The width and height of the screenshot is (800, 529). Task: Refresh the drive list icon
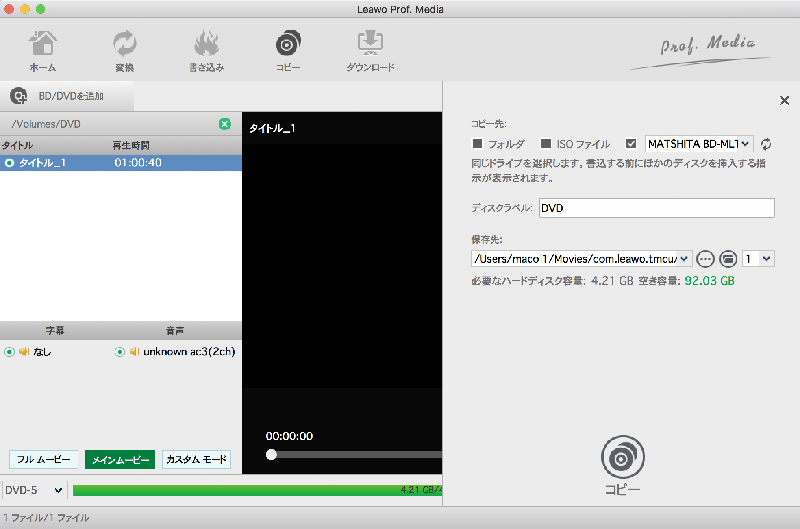point(766,144)
